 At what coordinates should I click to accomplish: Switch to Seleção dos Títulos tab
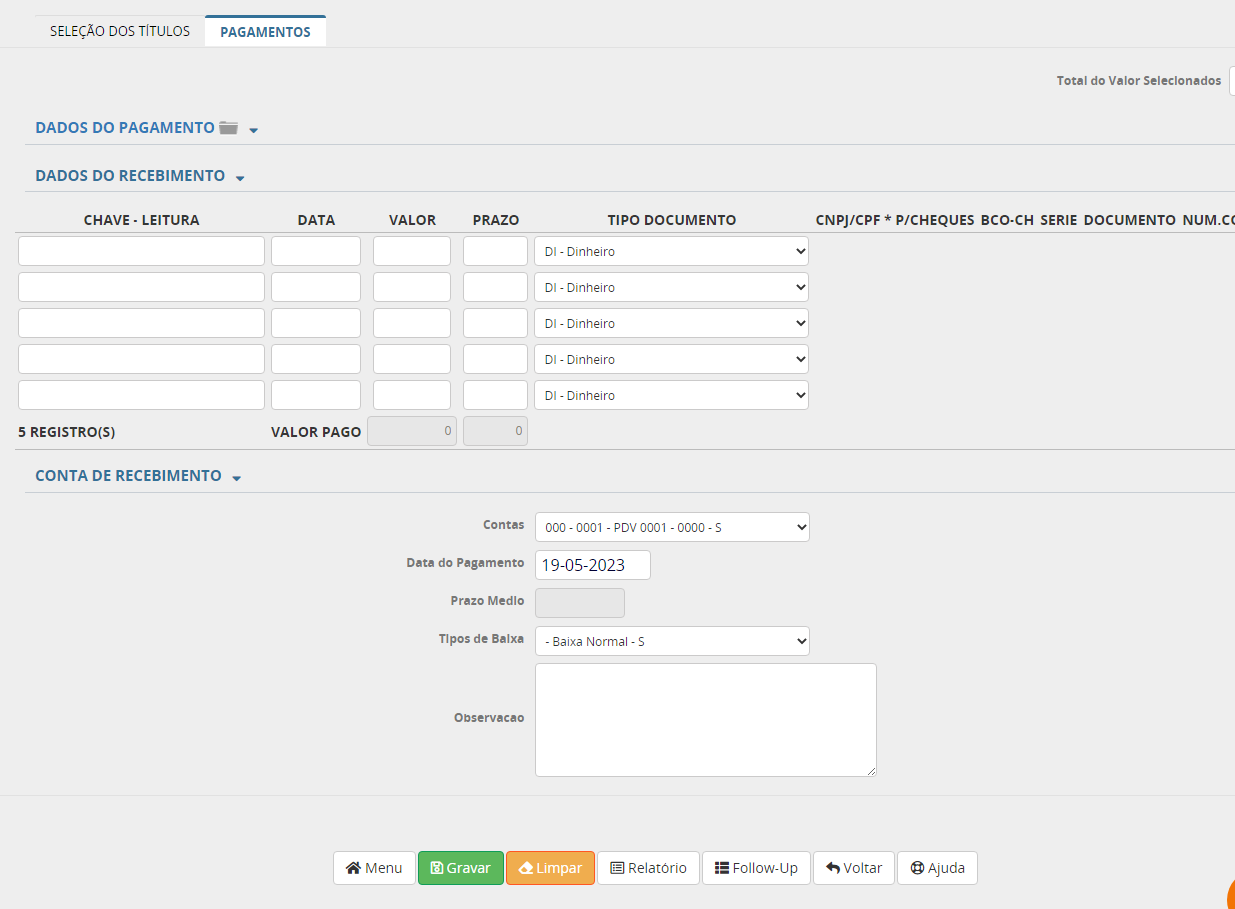[x=120, y=31]
